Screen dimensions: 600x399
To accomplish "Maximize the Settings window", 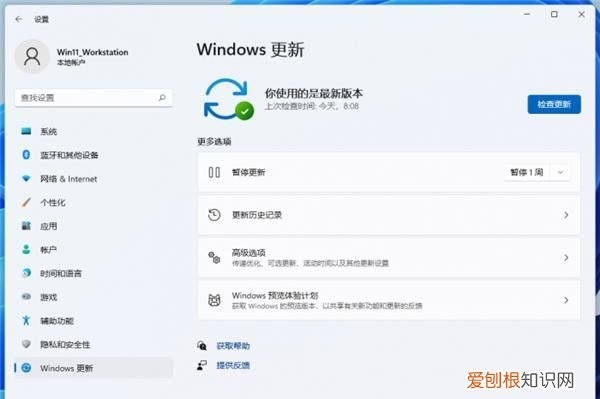I will [554, 14].
